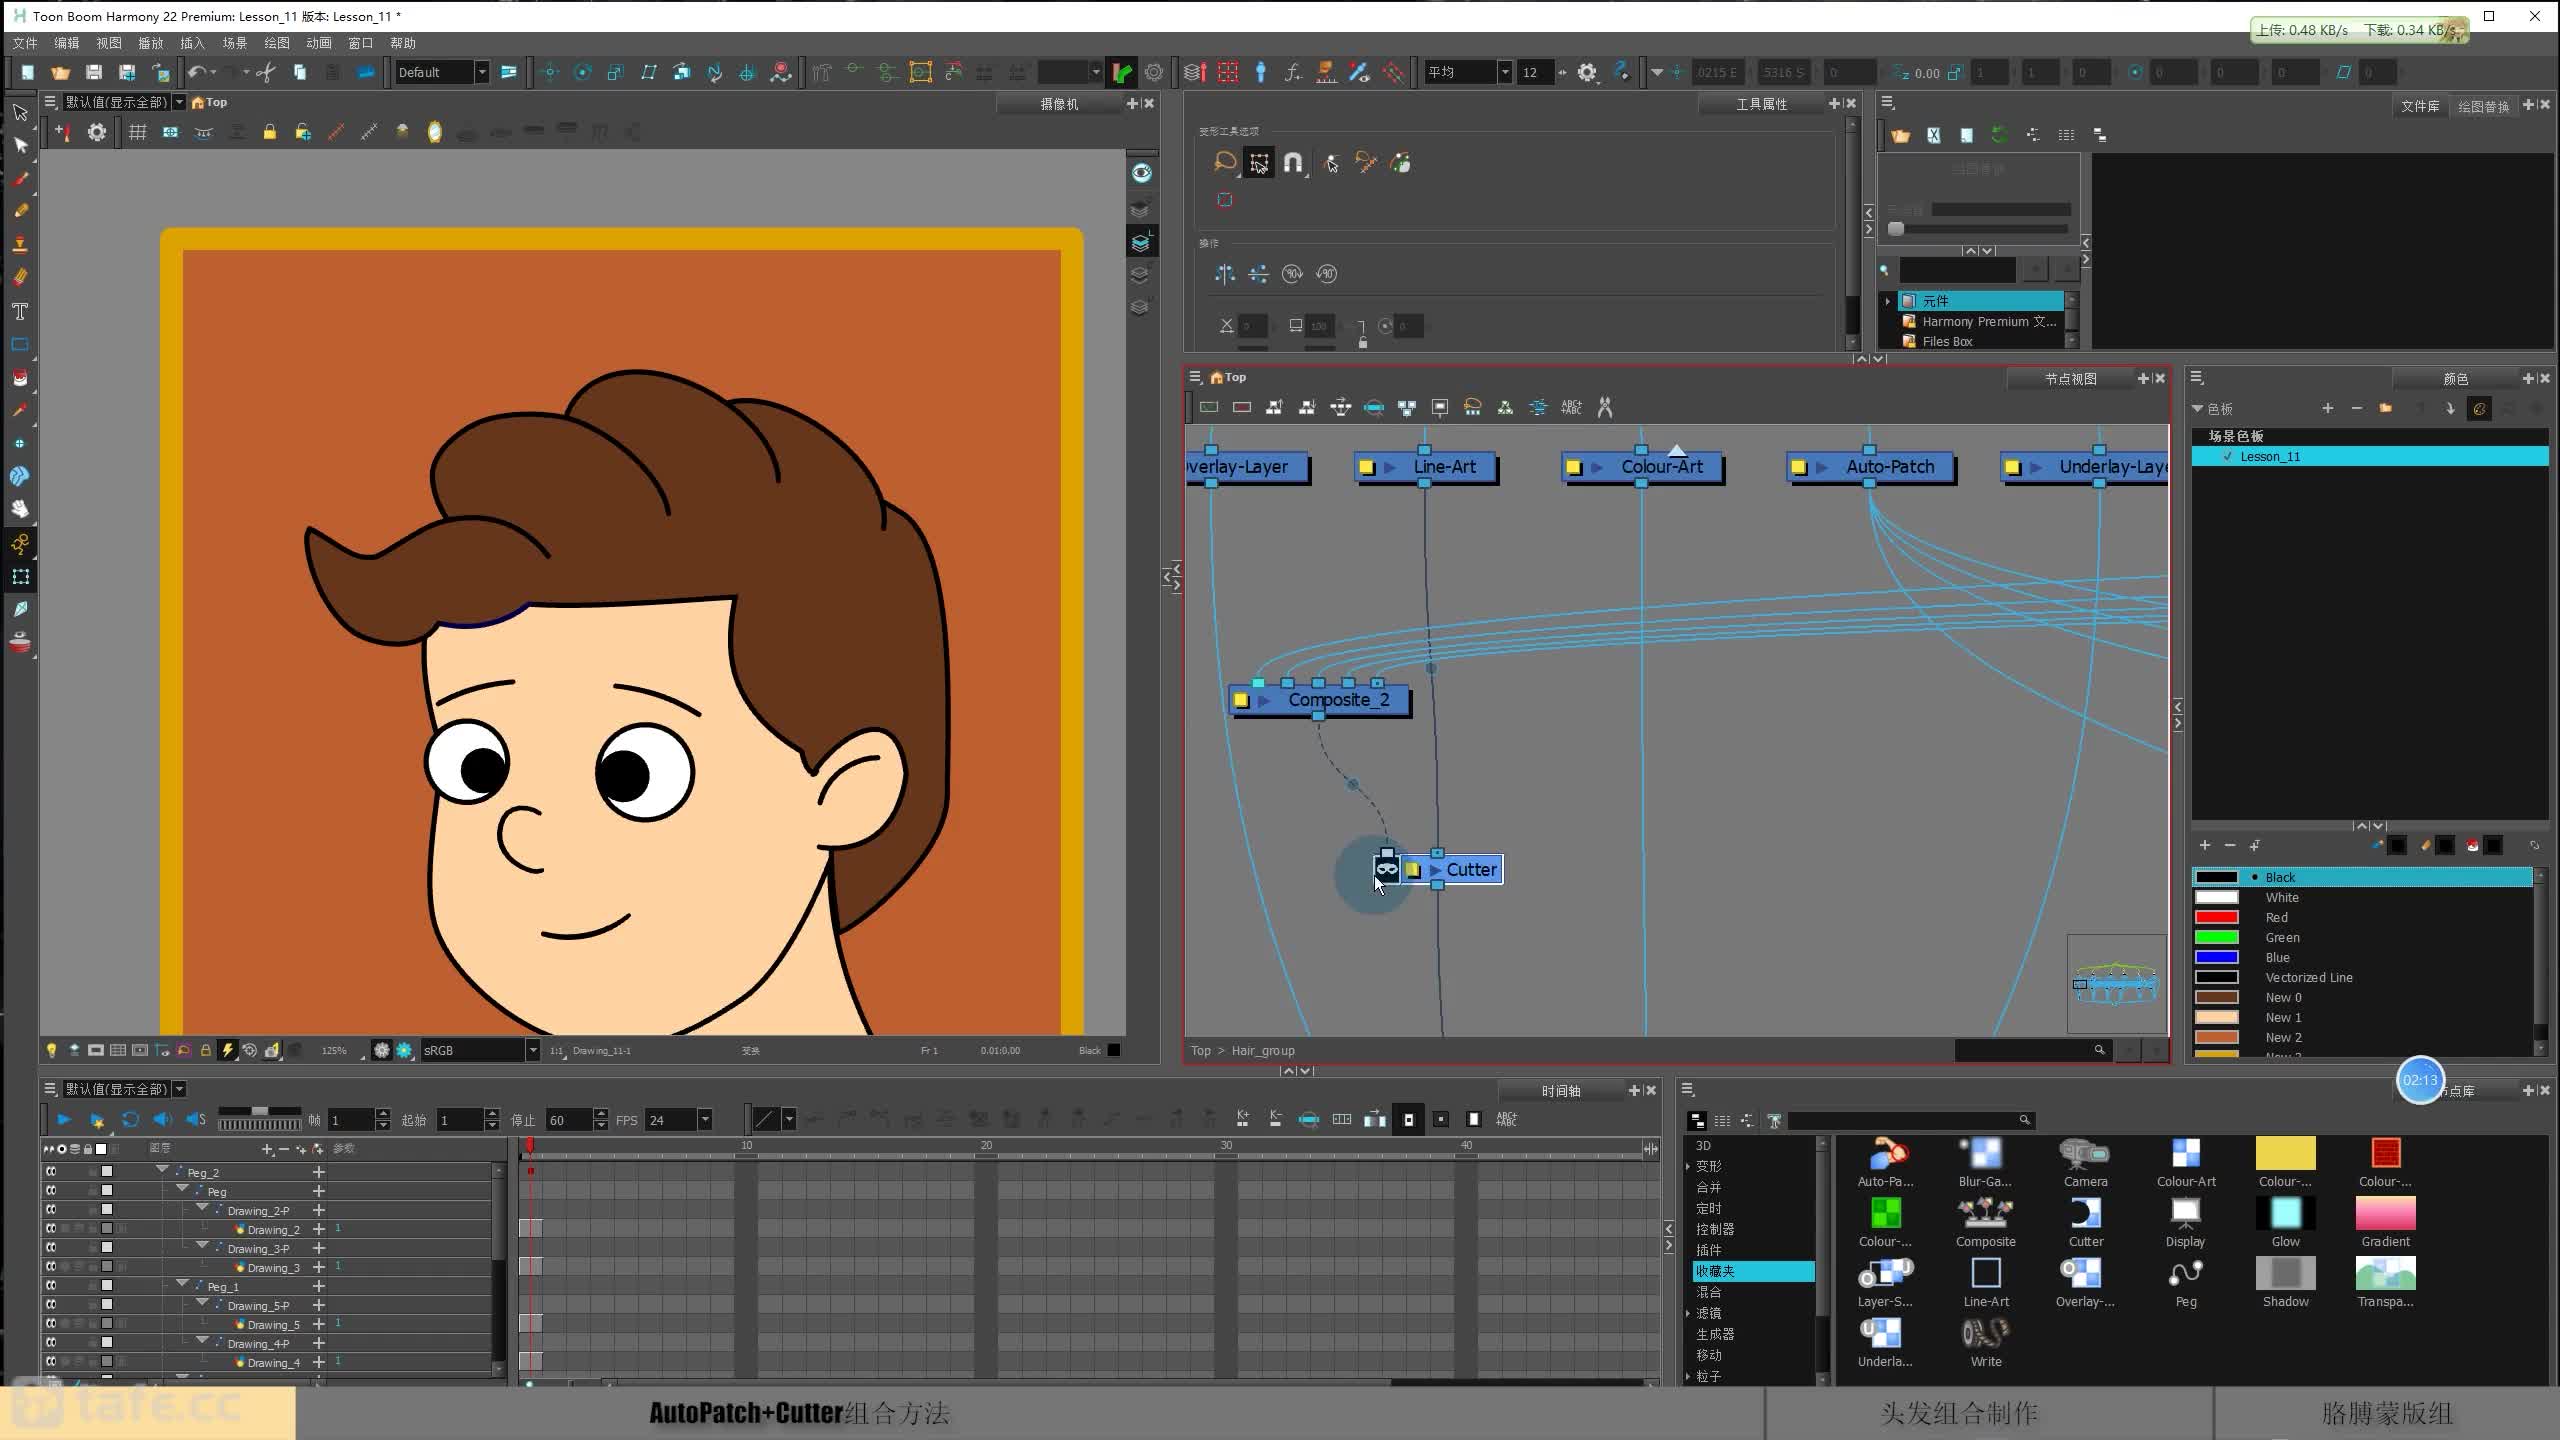Select the Lesson_11 palette in palette list

2370,456
